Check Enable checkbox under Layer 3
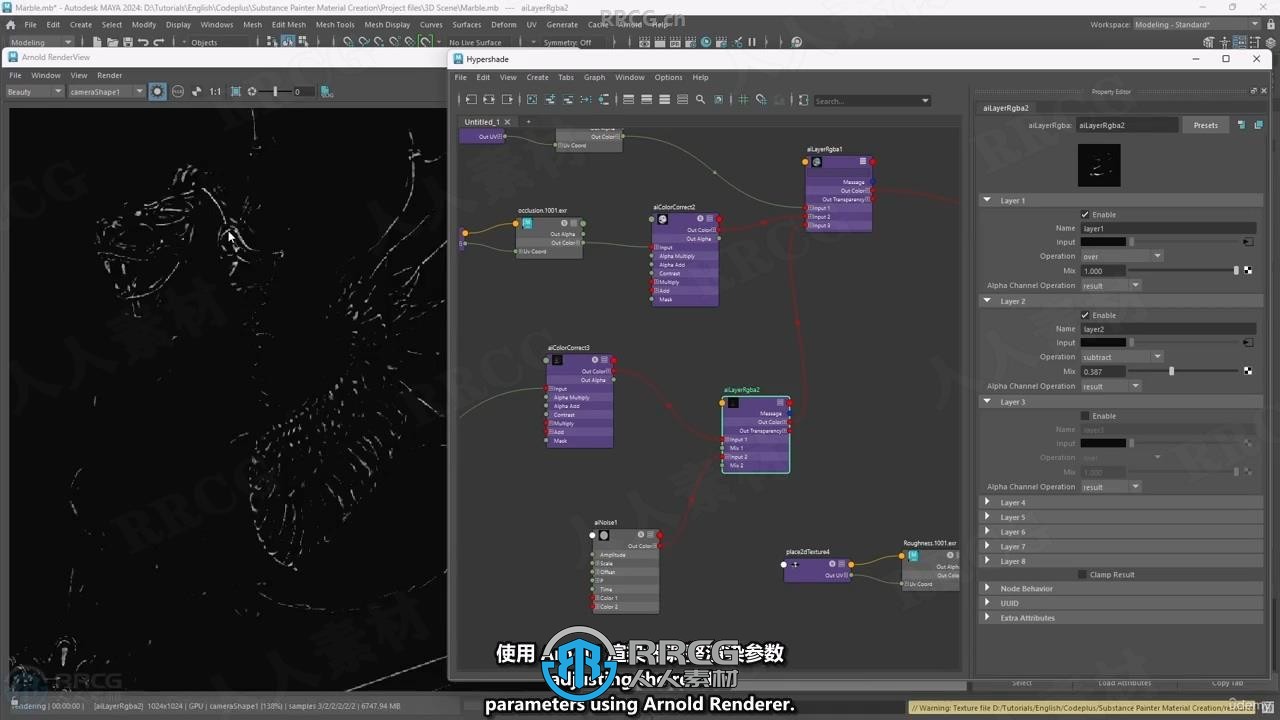 tap(1085, 416)
